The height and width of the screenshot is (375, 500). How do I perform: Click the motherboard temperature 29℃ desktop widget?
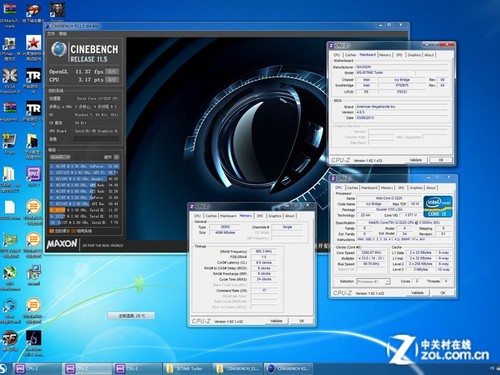tap(131, 315)
